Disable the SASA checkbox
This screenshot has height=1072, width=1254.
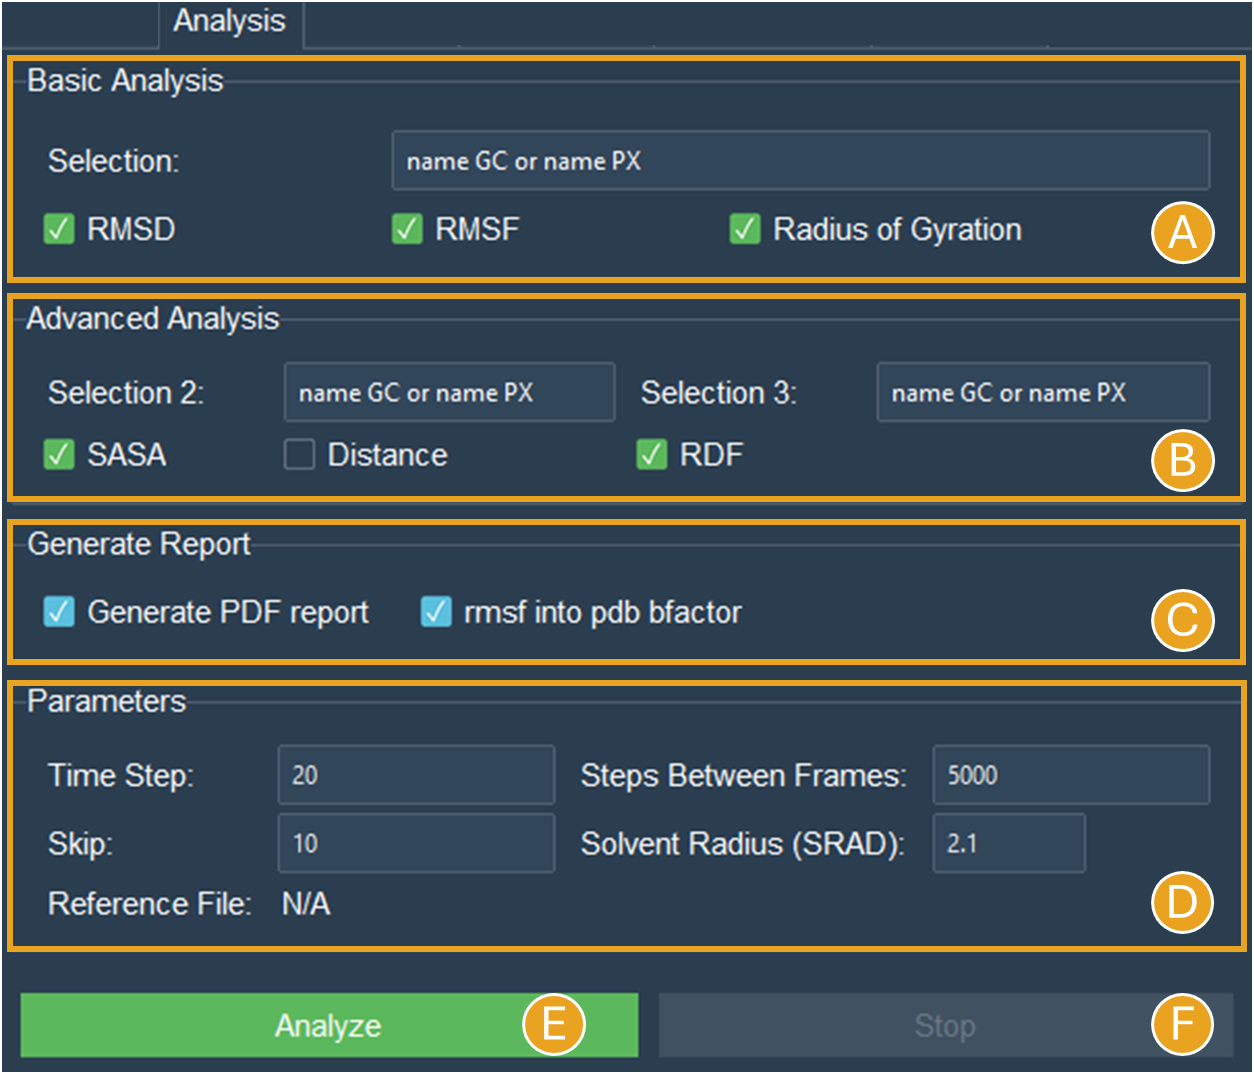[x=59, y=455]
